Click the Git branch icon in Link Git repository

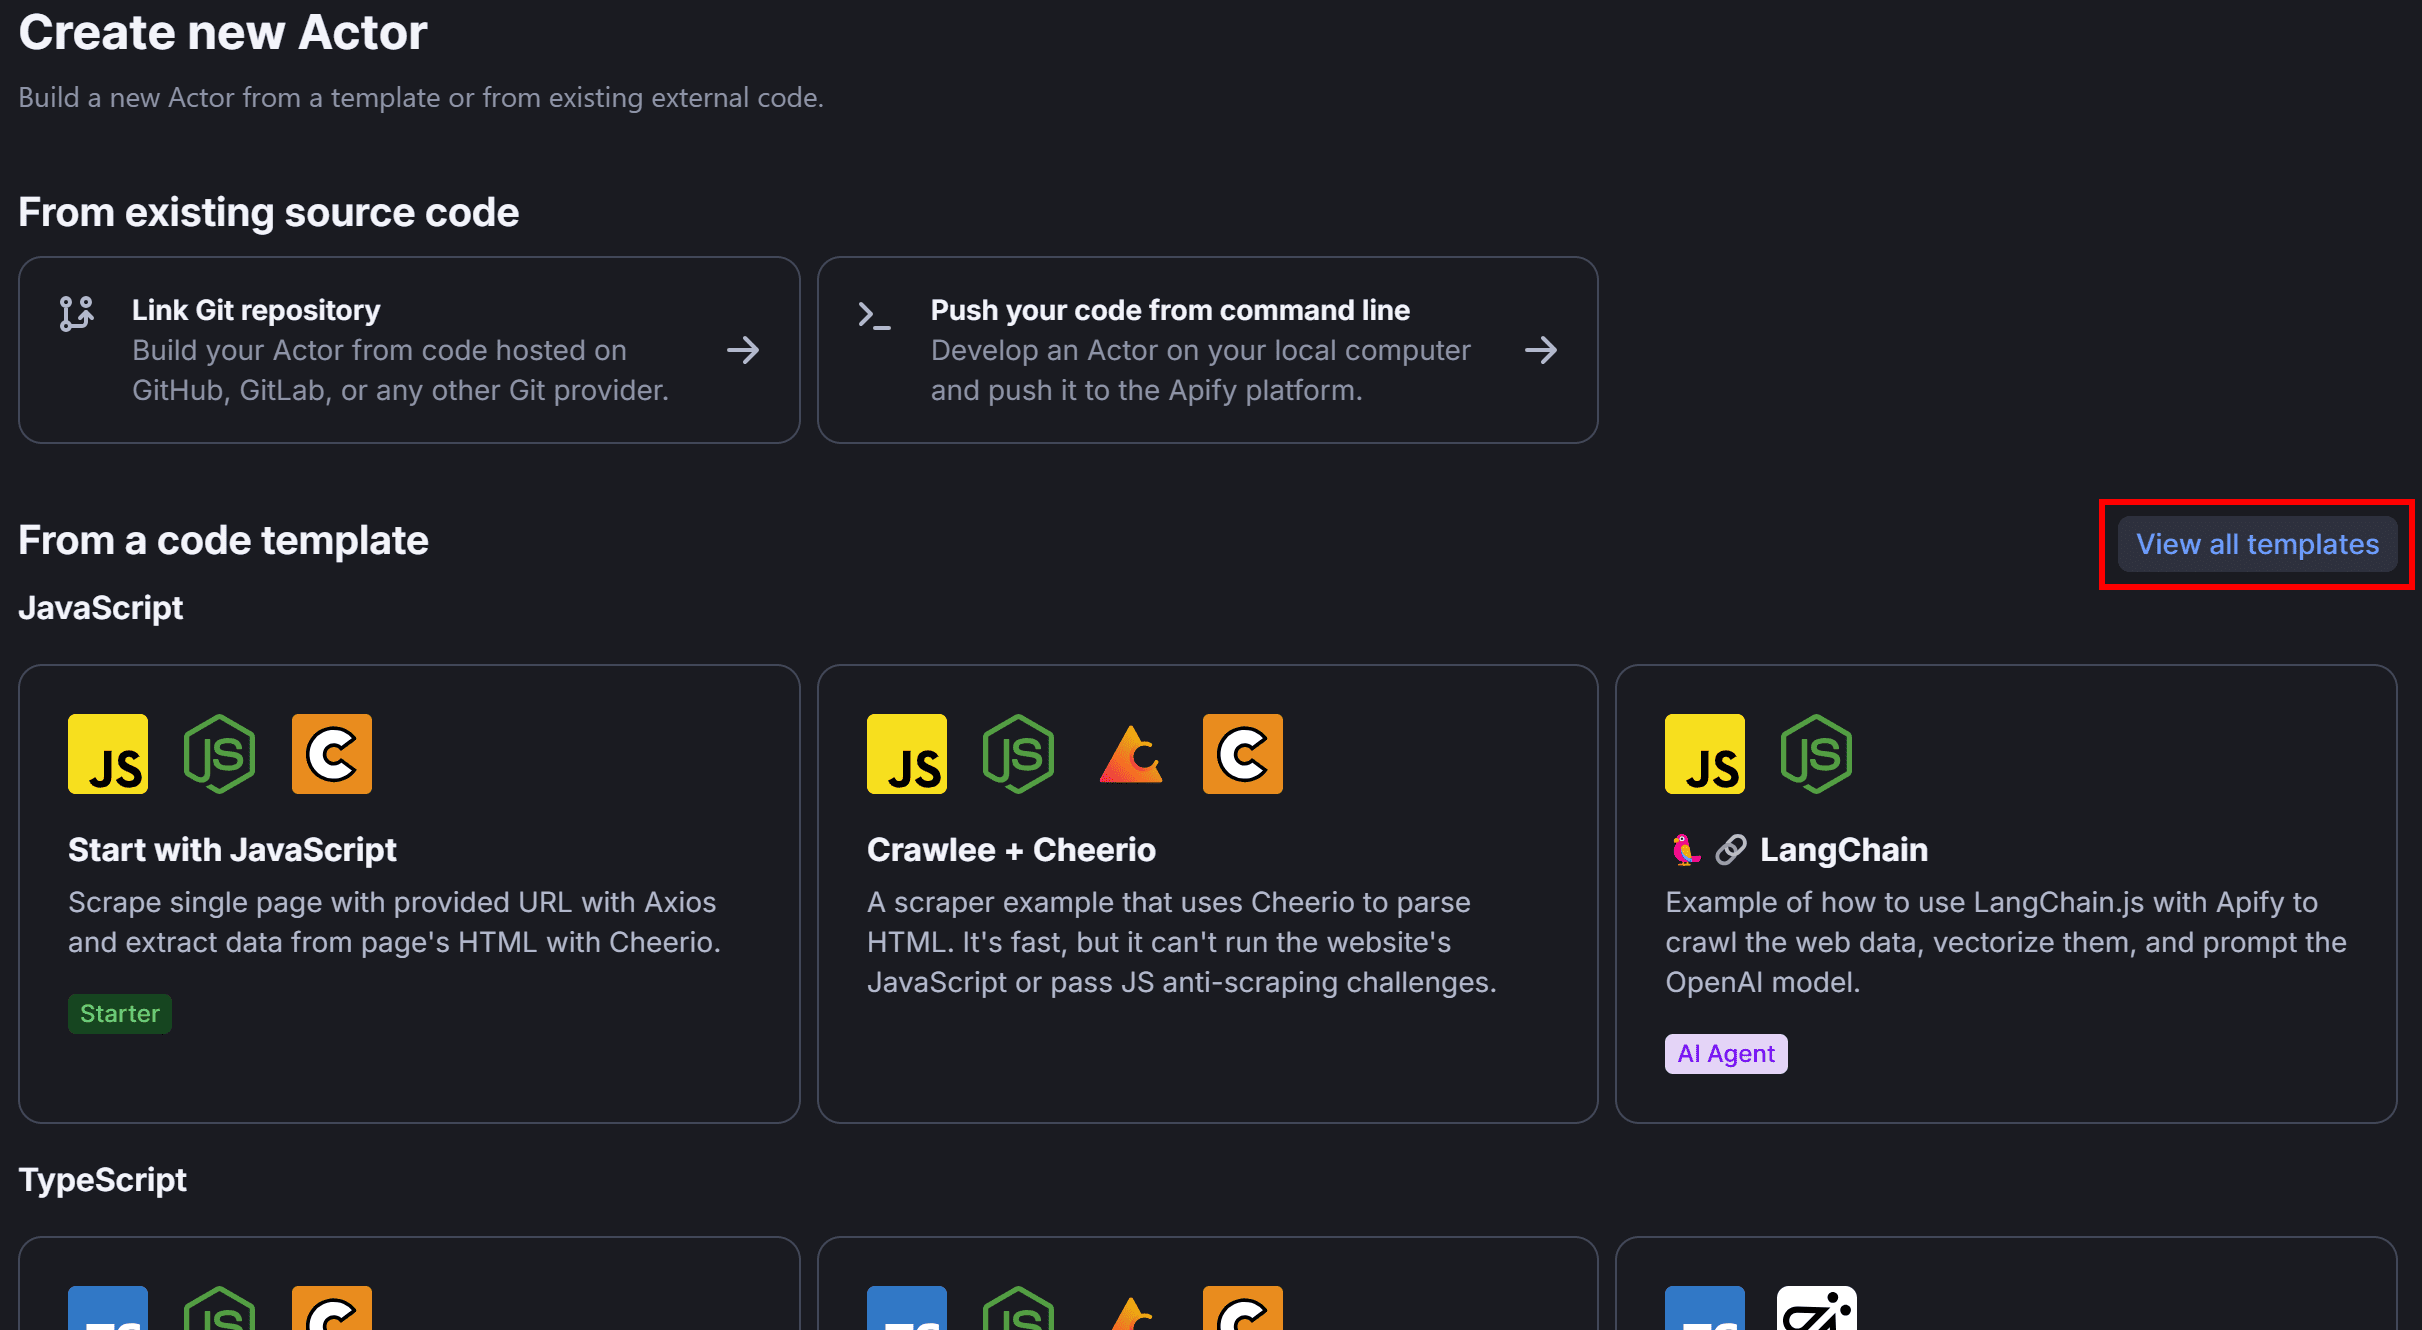tap(76, 314)
